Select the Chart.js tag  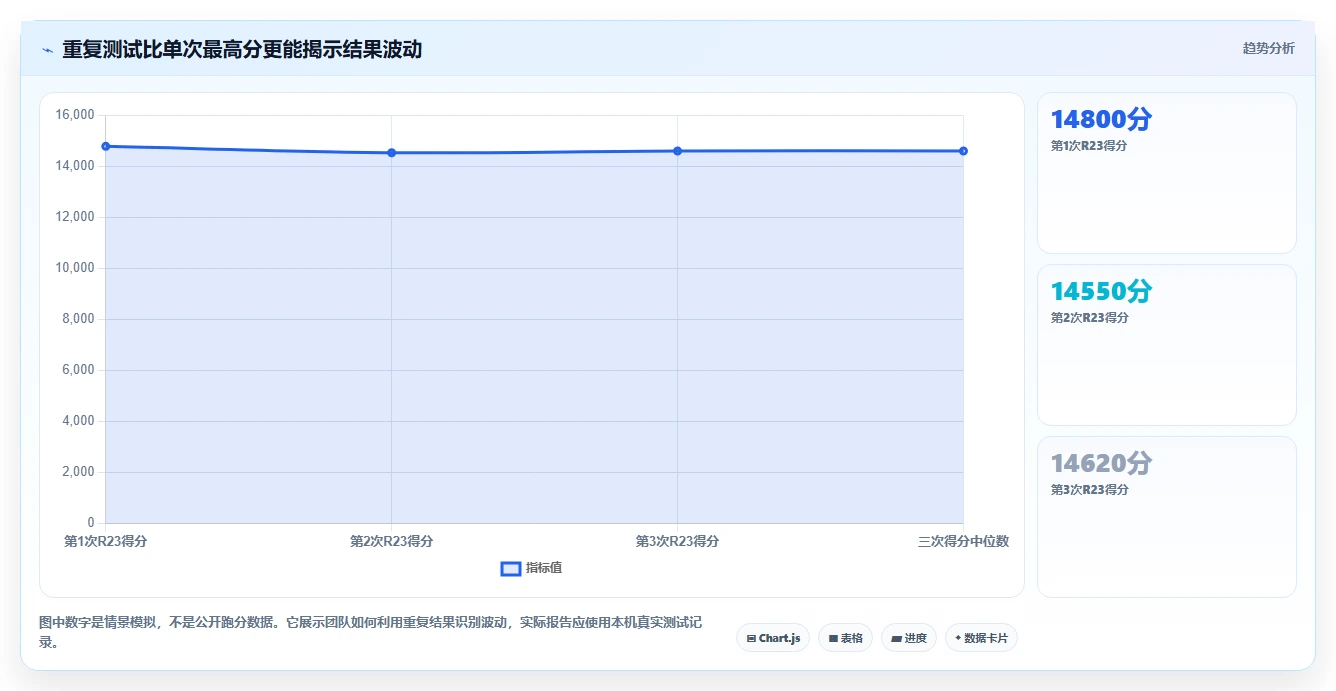(773, 638)
